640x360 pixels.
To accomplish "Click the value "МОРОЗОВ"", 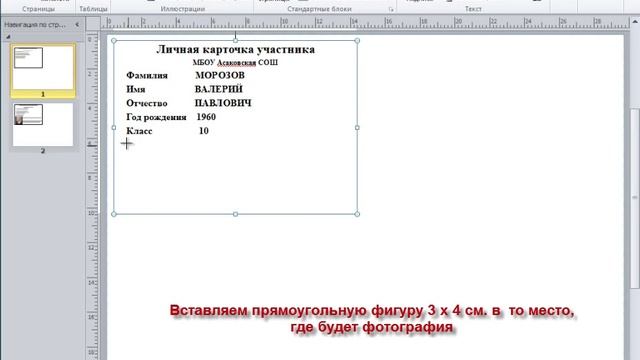I will (220, 76).
